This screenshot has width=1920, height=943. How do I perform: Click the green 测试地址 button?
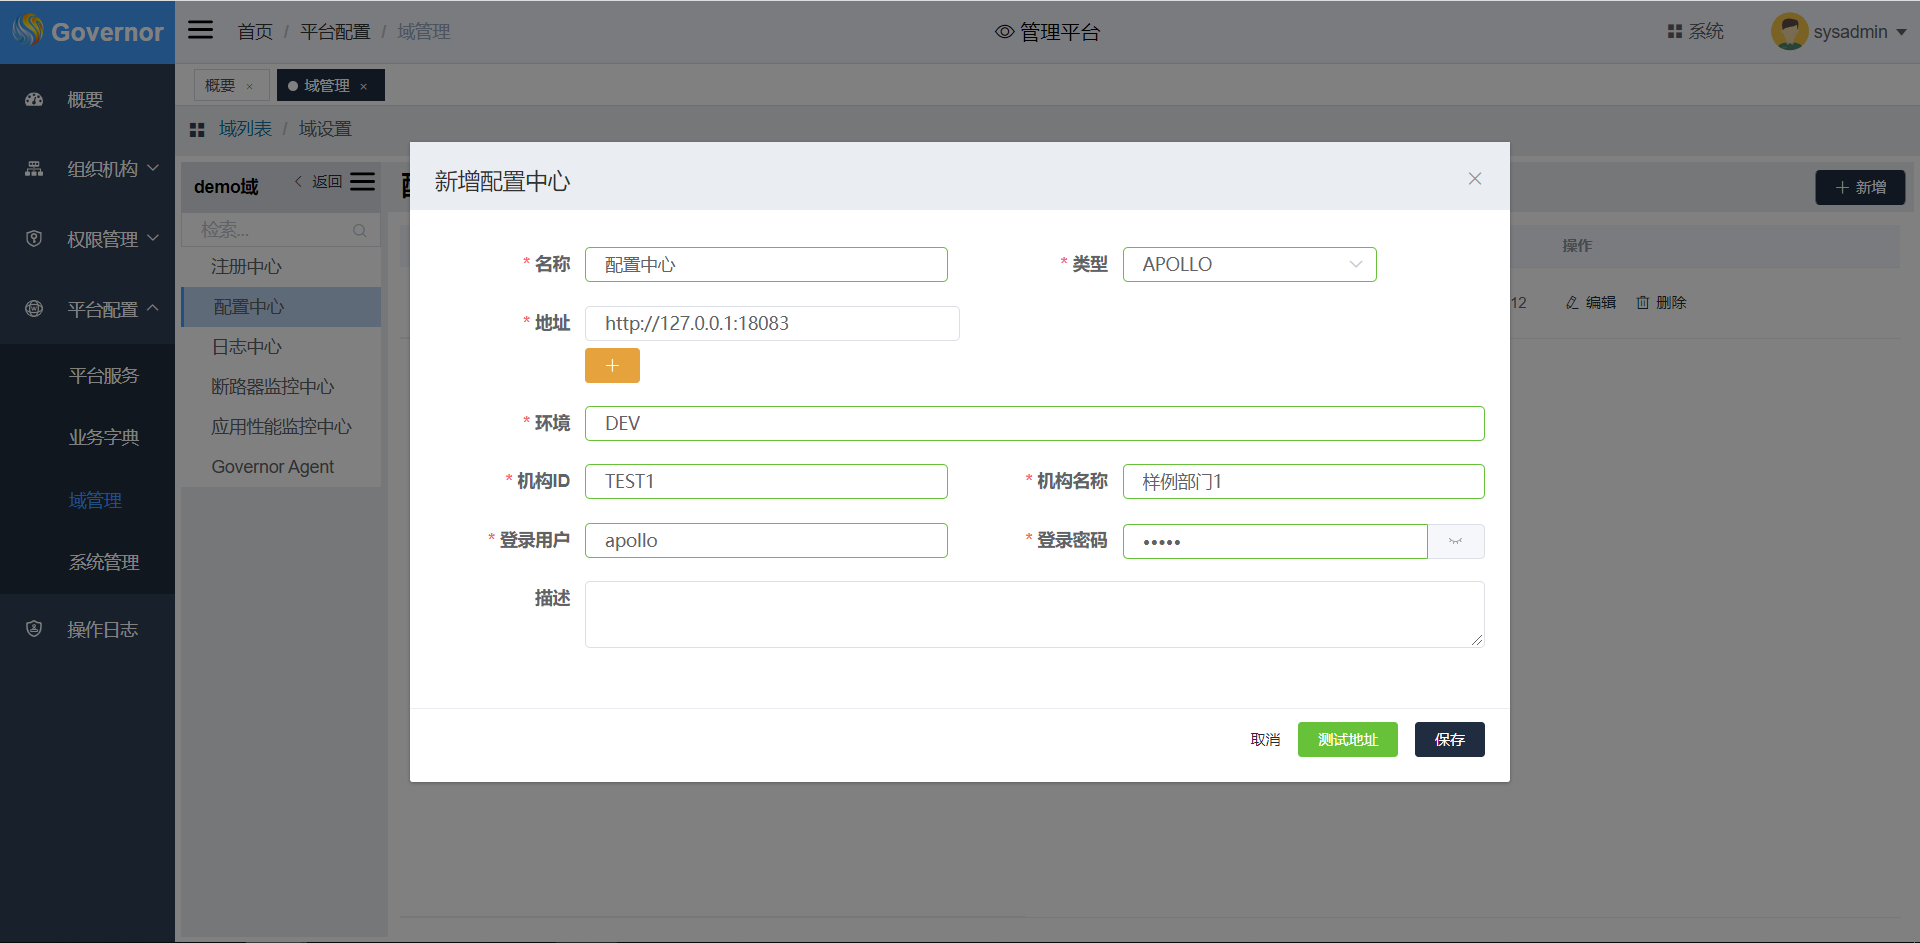[x=1347, y=740]
